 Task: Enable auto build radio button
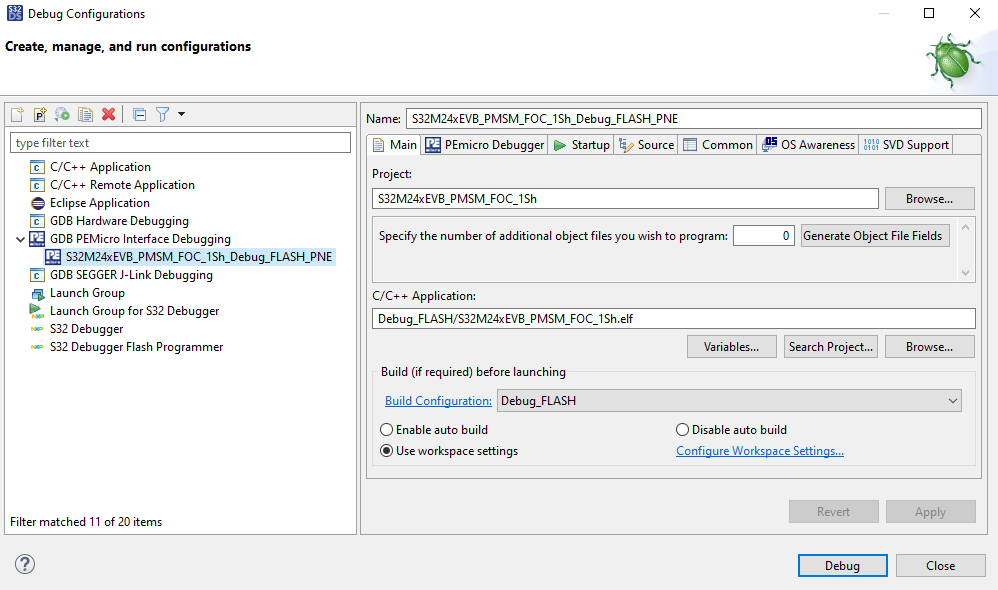click(387, 429)
